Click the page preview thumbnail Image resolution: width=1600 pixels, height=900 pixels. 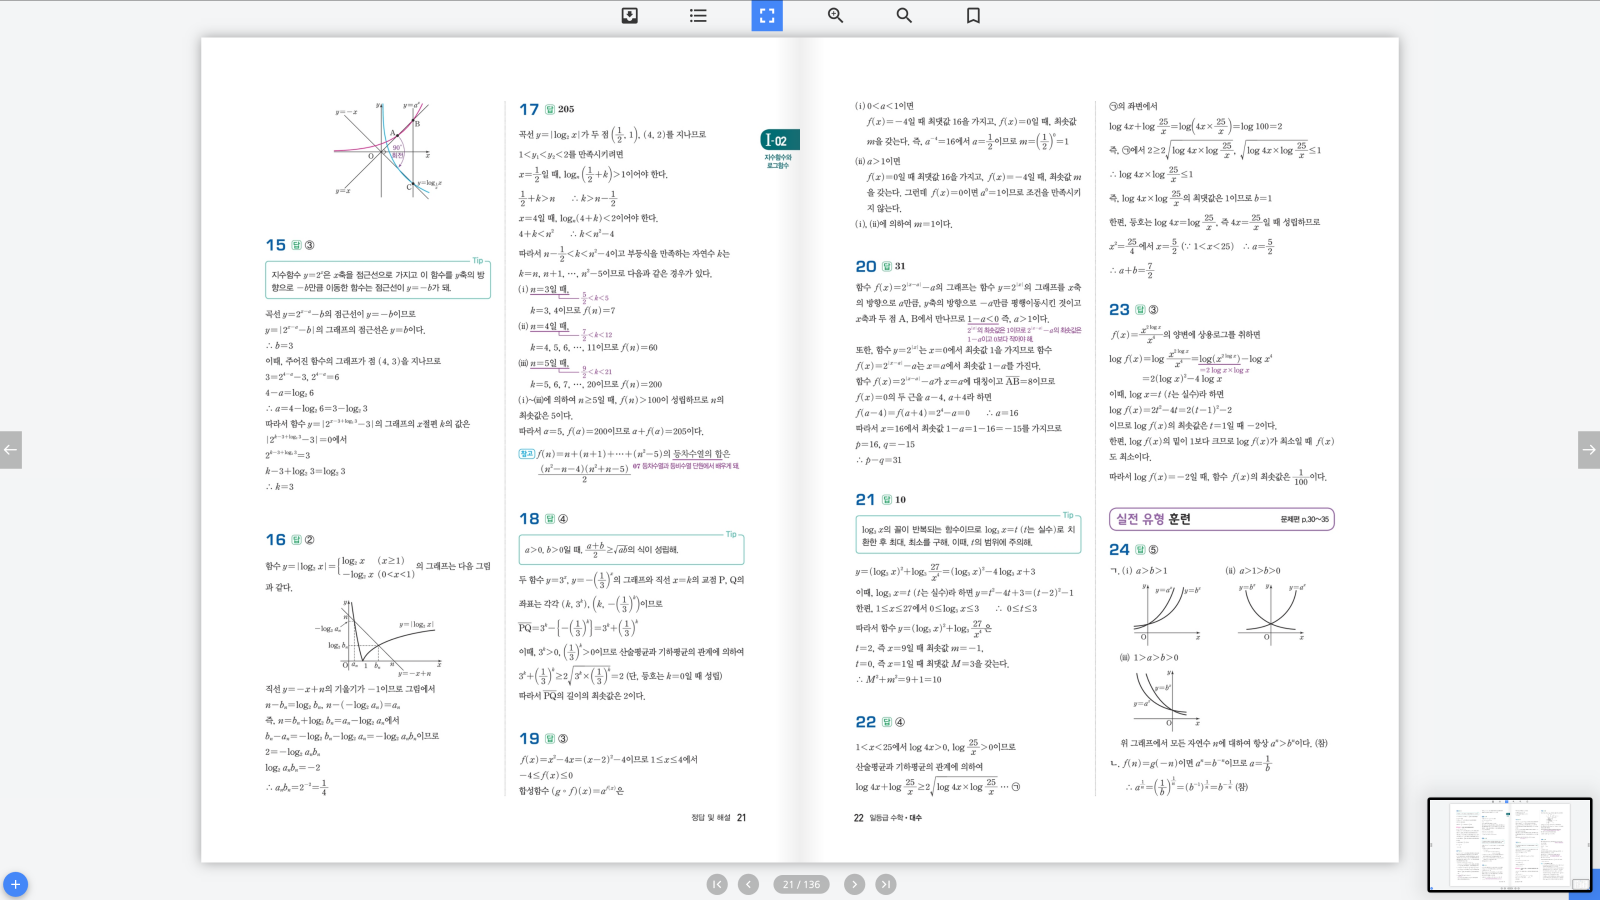pos(1509,845)
